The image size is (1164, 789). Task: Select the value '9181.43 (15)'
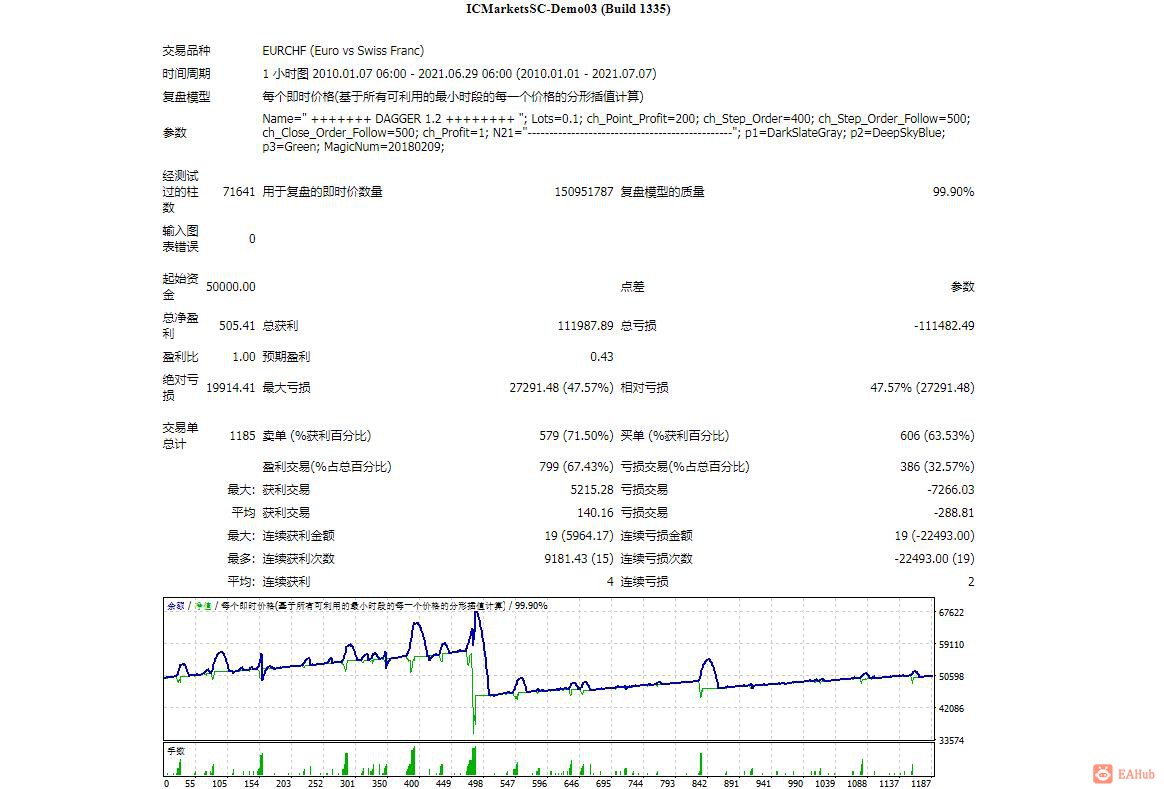pyautogui.click(x=579, y=559)
